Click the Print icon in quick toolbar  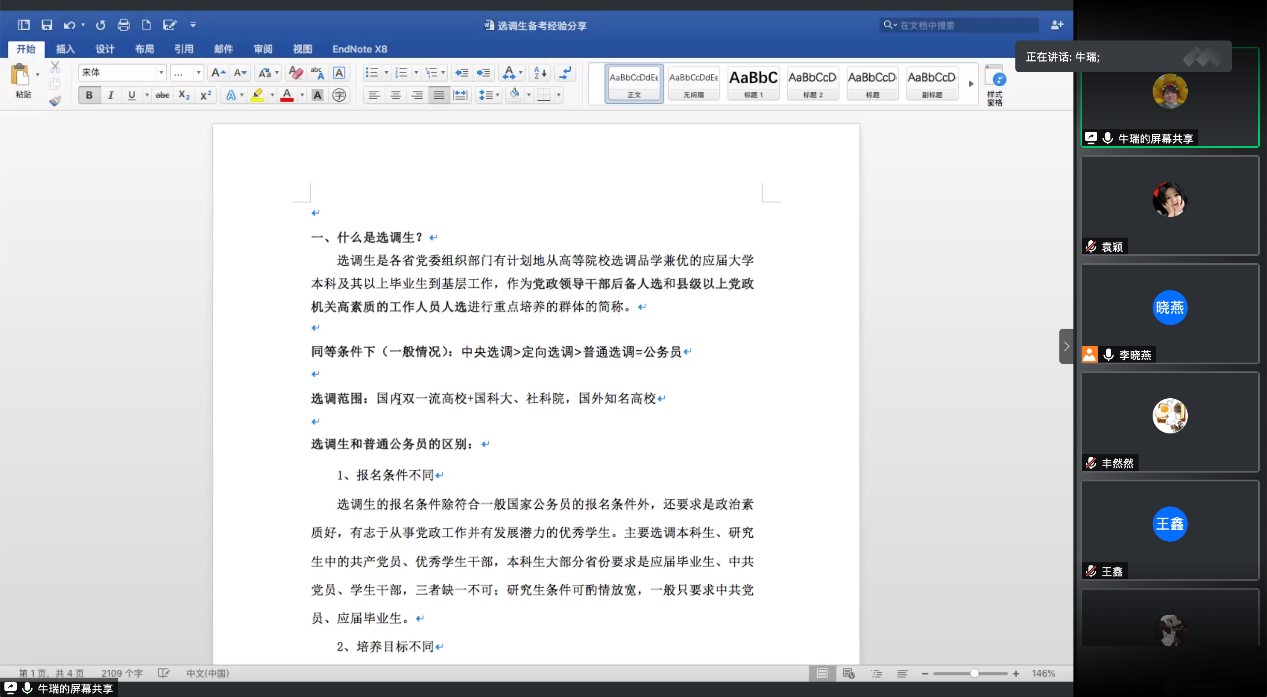[x=123, y=25]
